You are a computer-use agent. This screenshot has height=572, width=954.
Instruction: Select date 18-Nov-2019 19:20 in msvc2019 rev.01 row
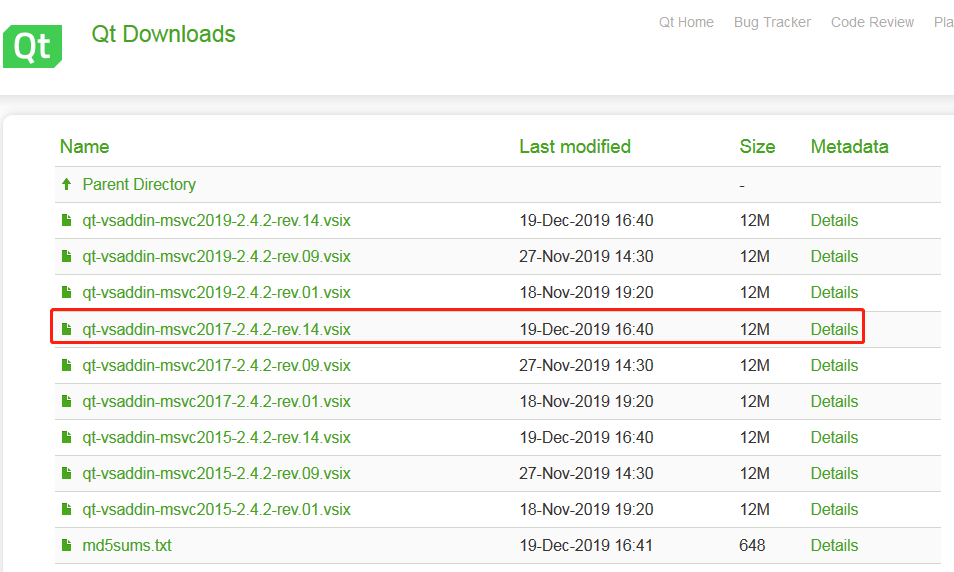point(586,292)
